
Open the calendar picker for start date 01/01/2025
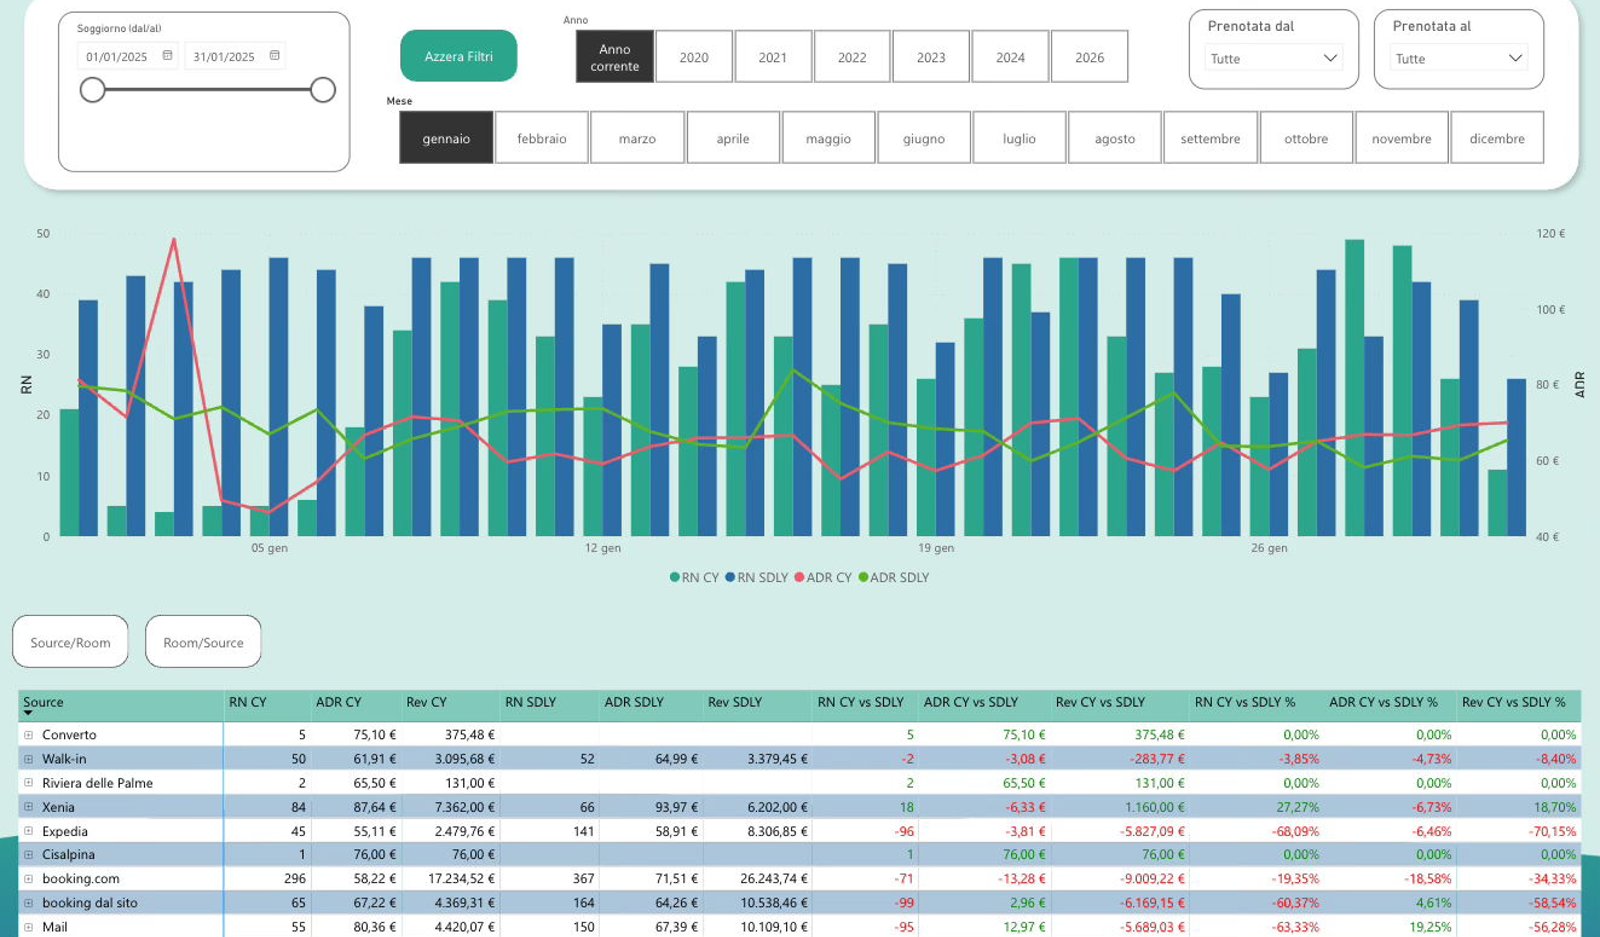coord(168,56)
